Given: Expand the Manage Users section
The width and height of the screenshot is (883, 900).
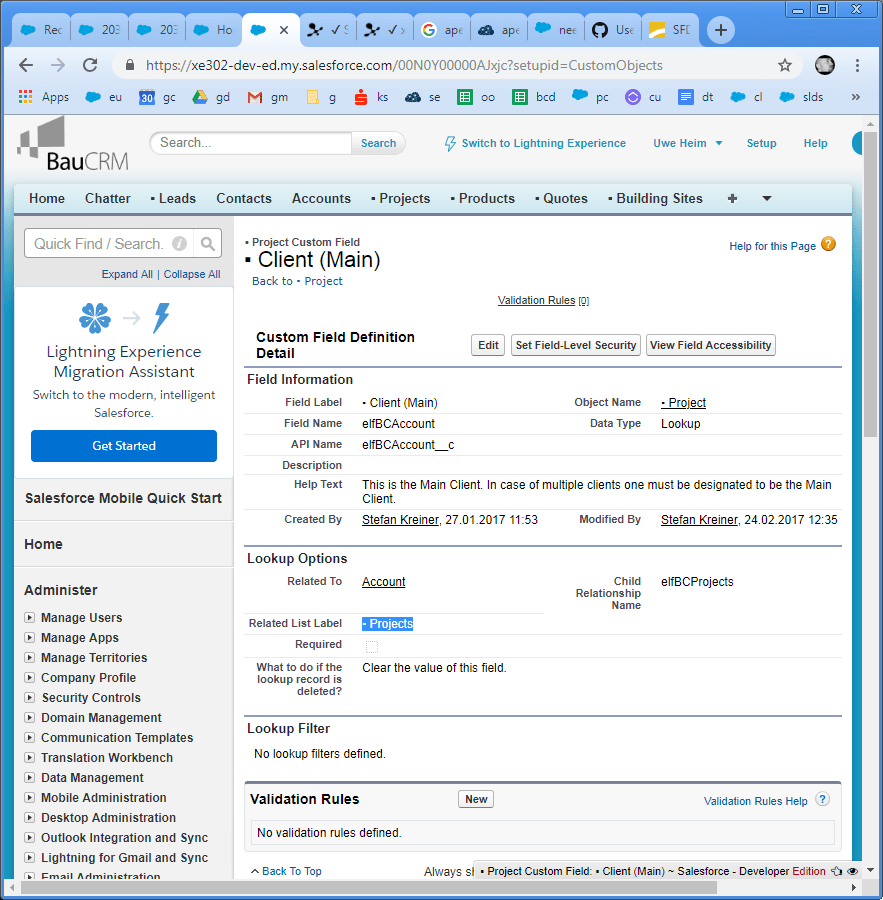Looking at the screenshot, I should 29,617.
